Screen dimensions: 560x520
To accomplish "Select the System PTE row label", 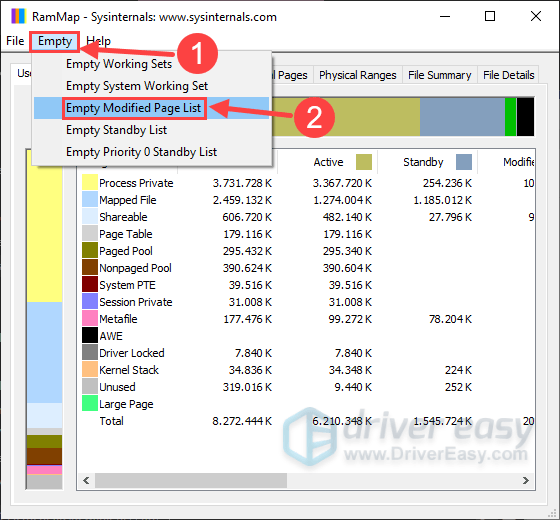I will pyautogui.click(x=128, y=285).
